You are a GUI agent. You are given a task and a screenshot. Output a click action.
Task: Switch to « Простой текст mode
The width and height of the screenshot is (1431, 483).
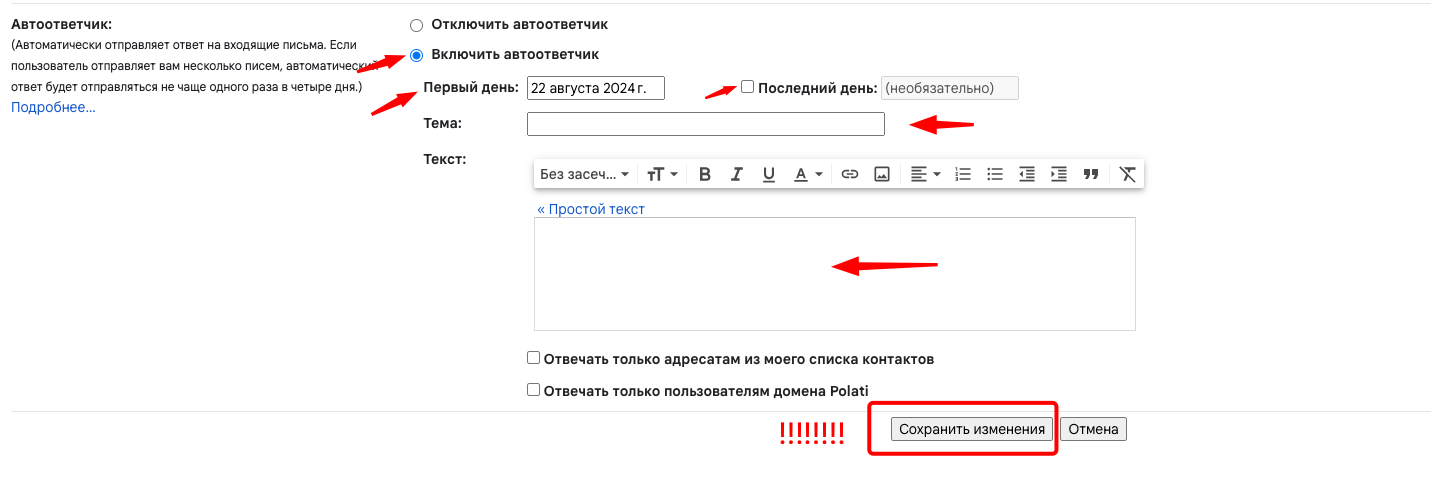(x=591, y=209)
